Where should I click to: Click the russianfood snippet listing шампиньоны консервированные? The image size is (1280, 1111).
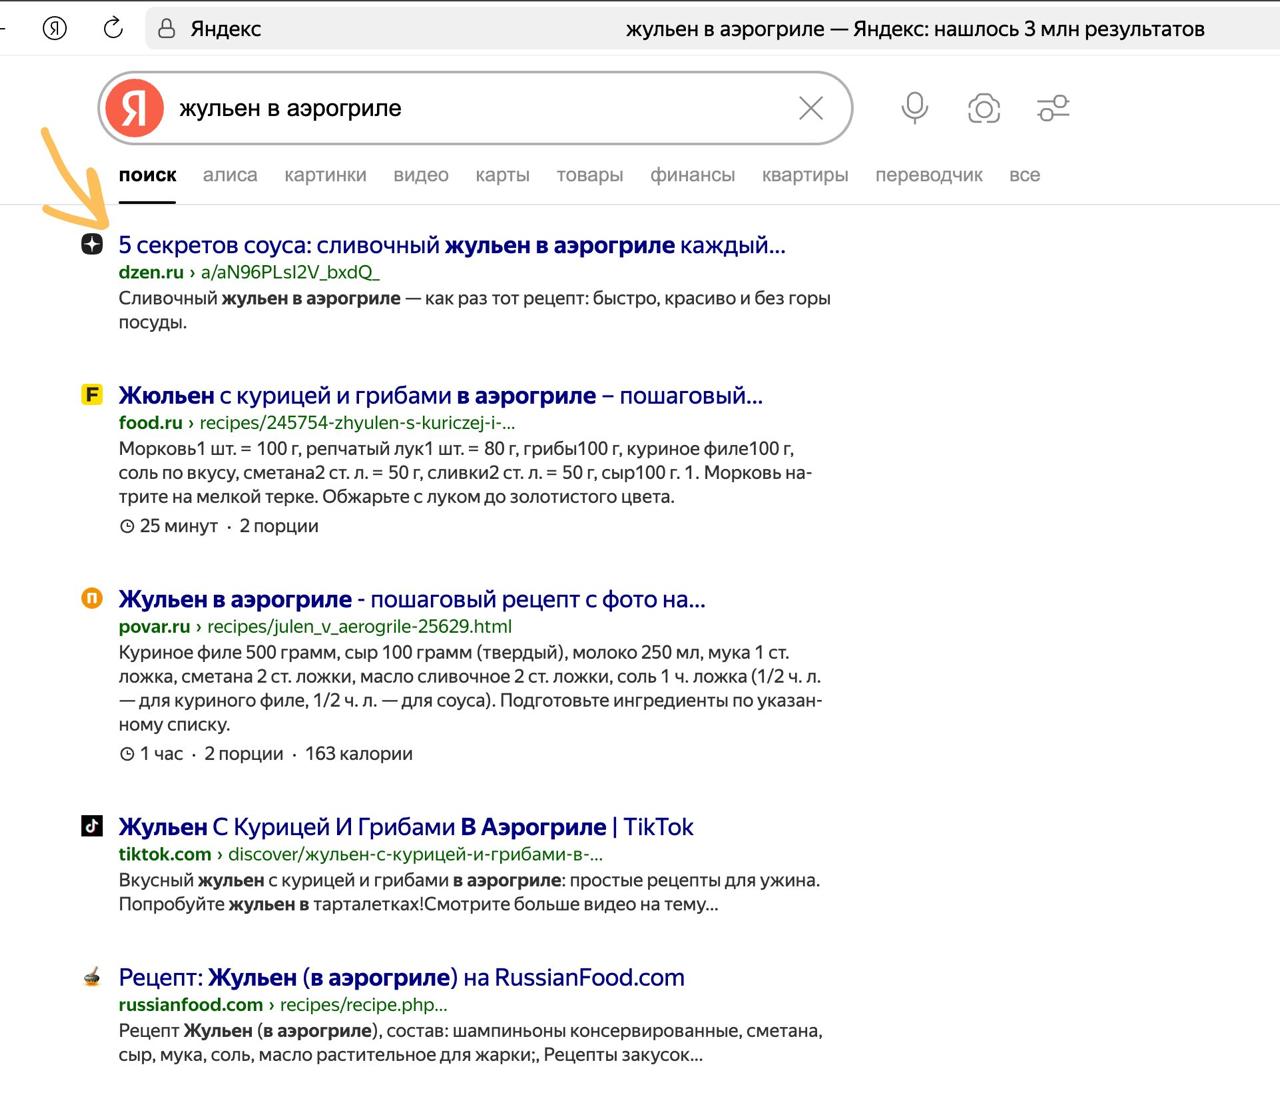point(470,1042)
